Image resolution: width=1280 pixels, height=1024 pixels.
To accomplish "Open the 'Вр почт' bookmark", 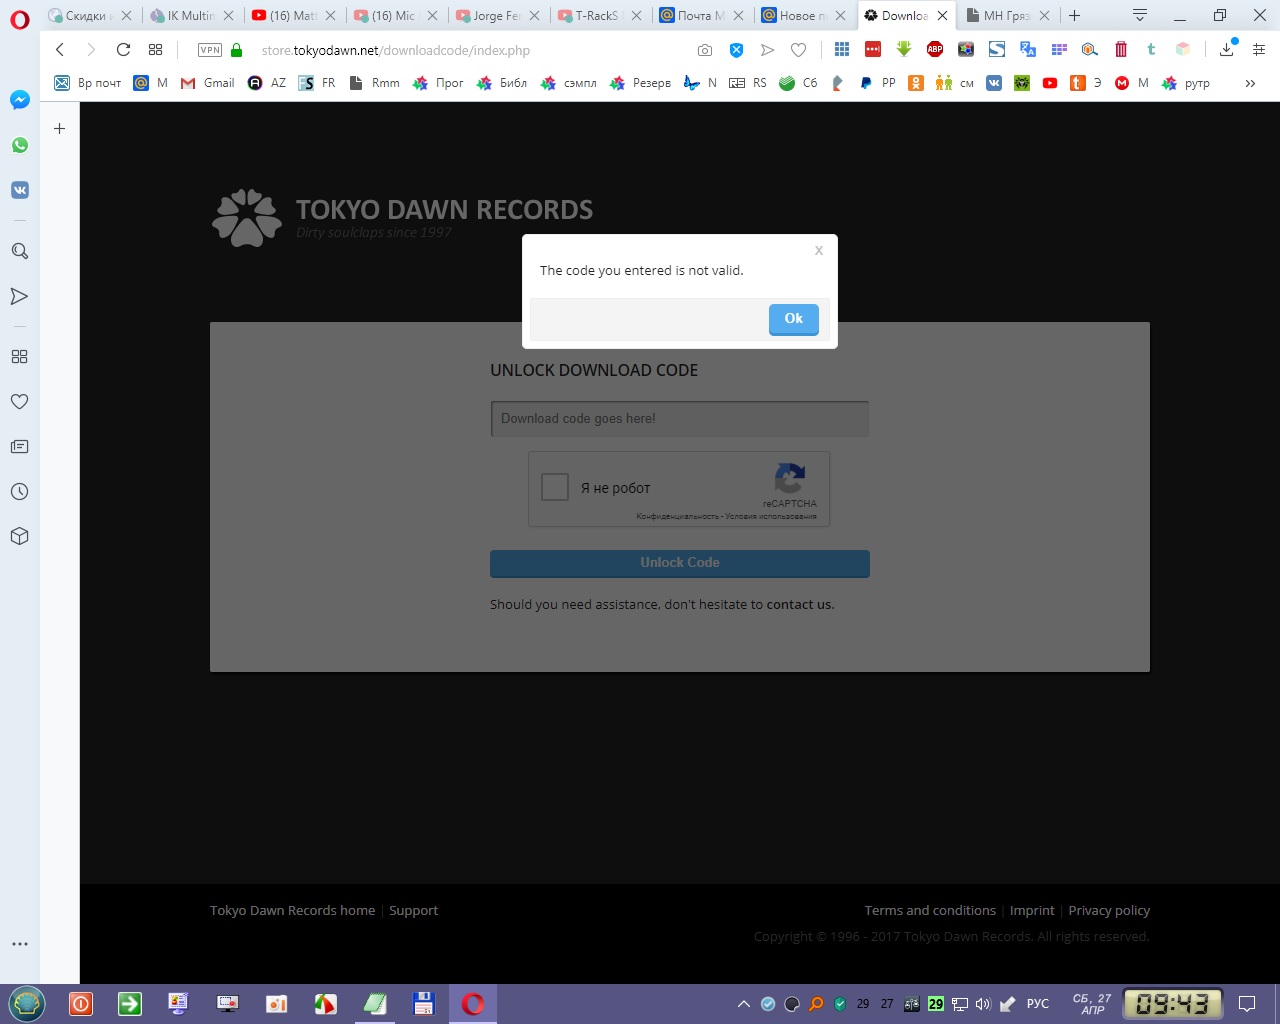I will click(88, 83).
